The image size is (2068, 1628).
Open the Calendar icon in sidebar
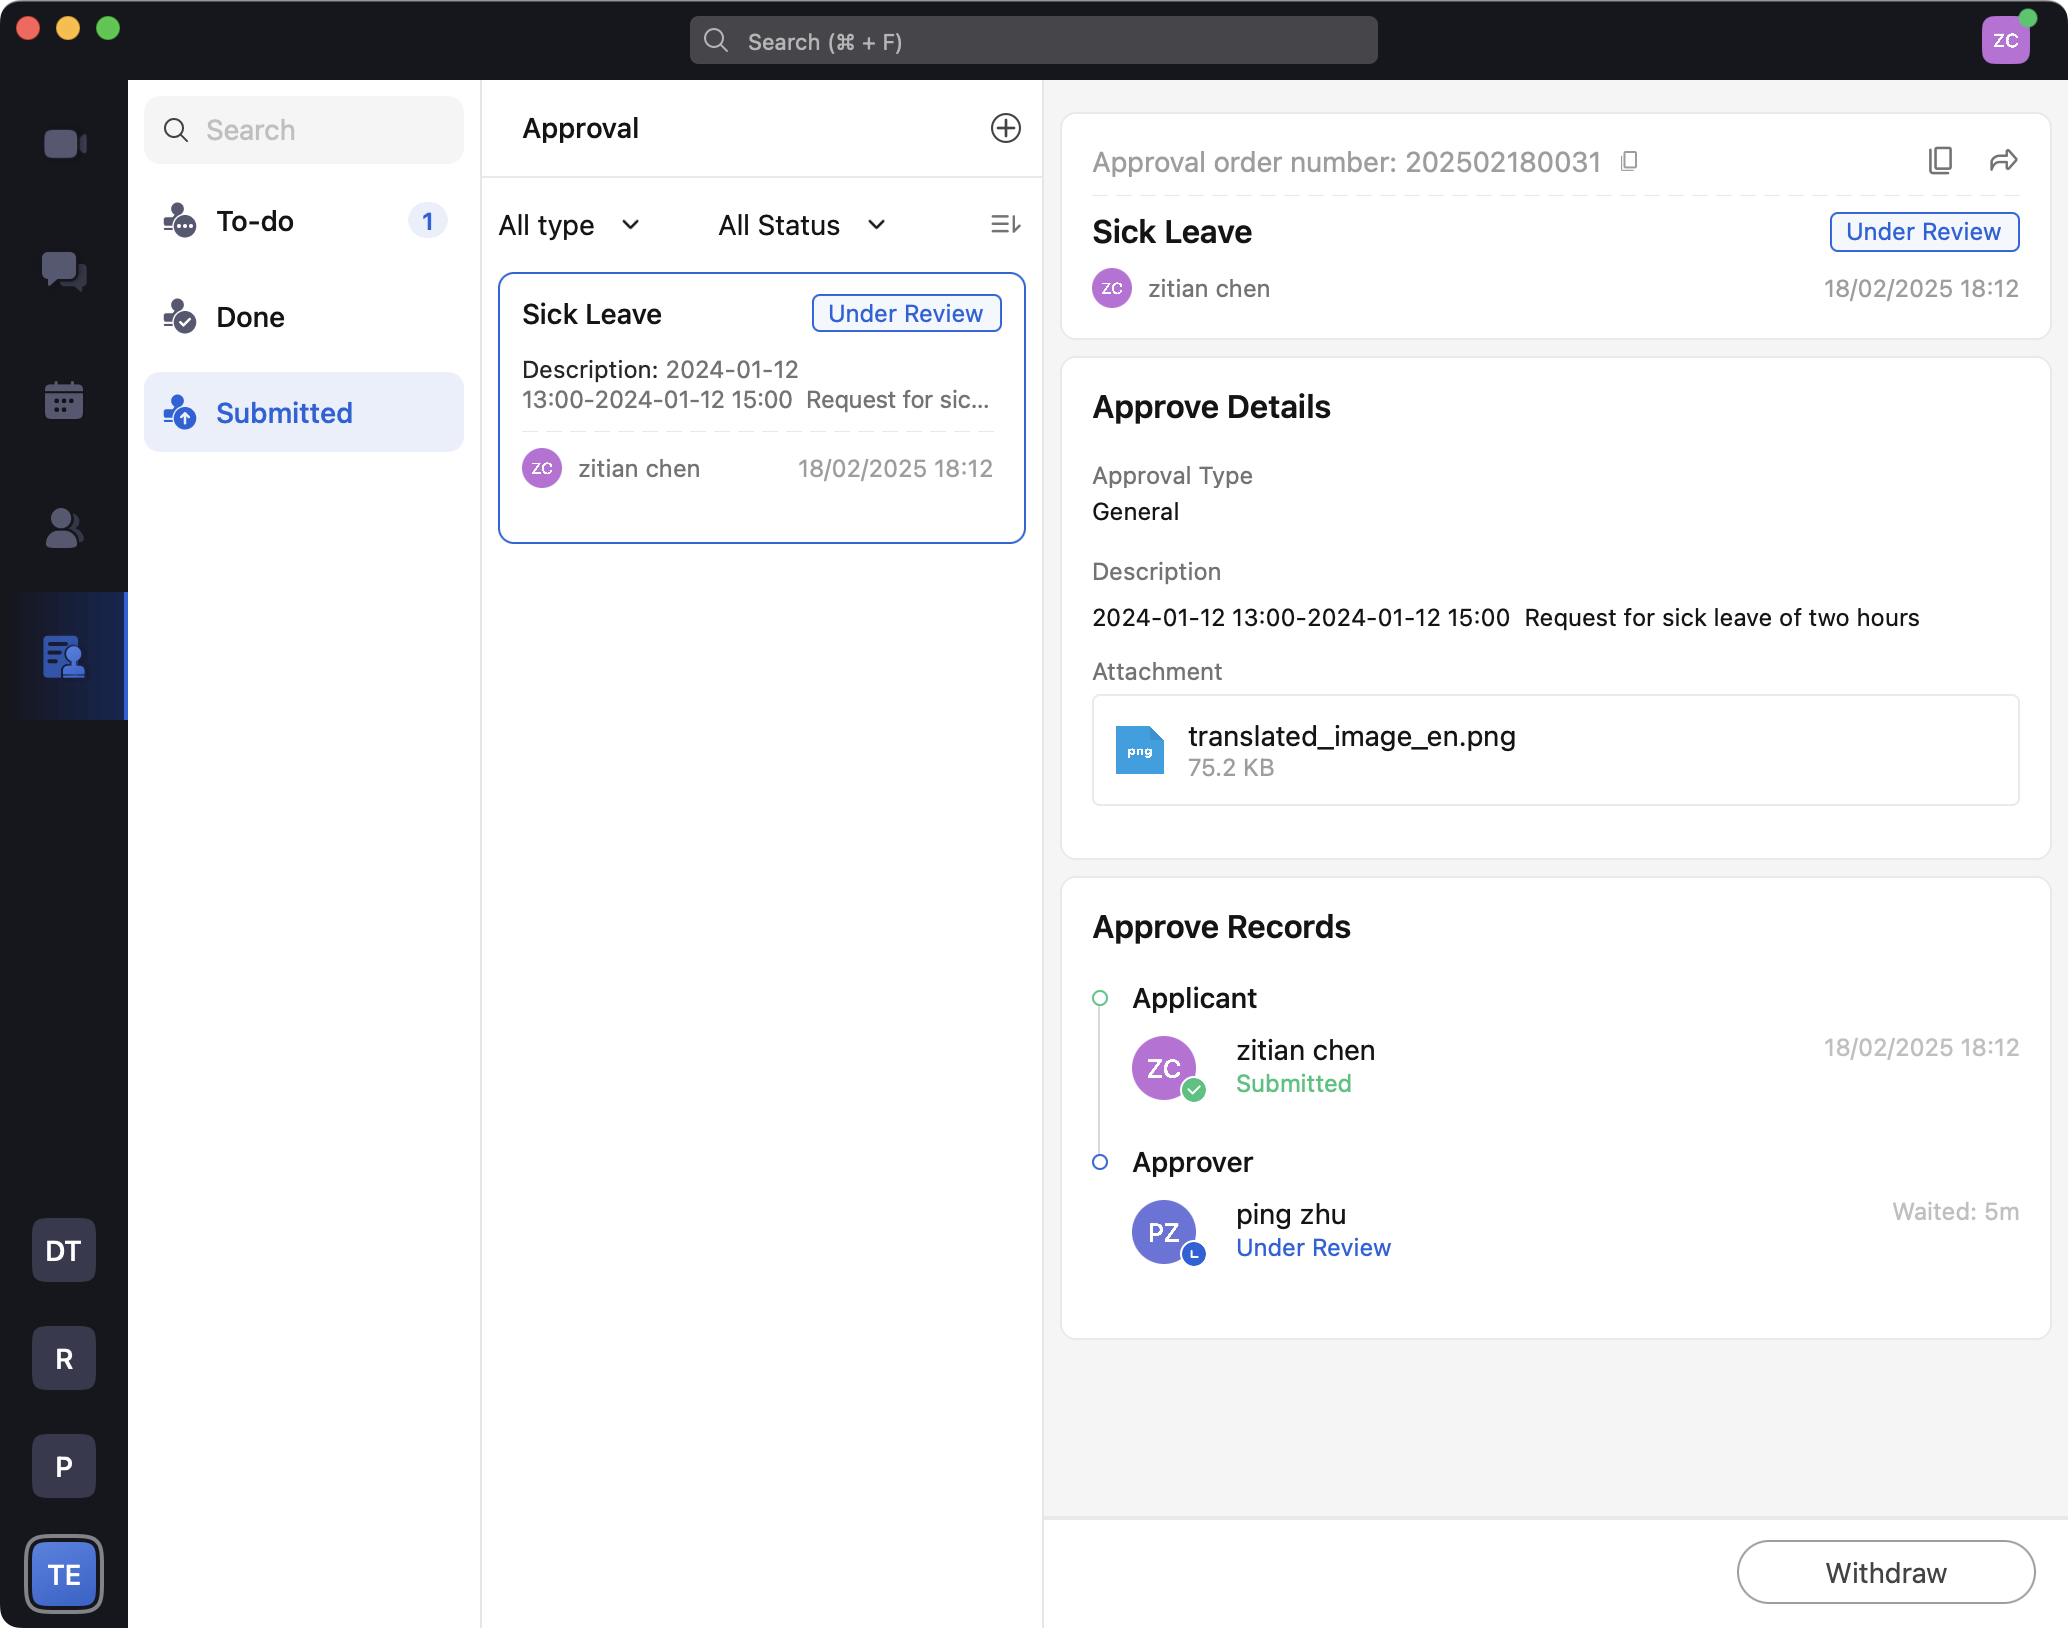pos(64,400)
